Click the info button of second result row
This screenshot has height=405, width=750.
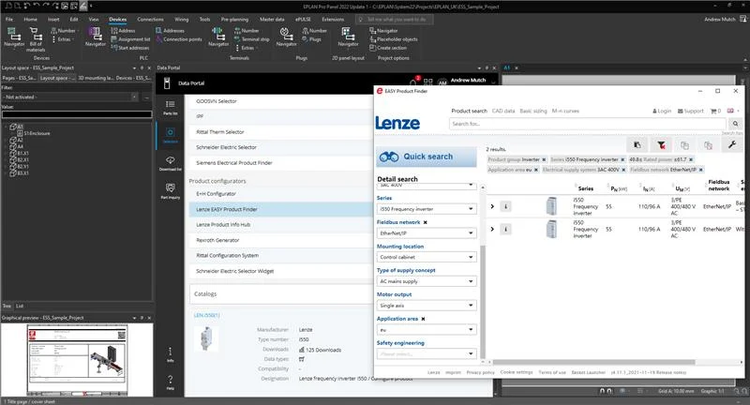[506, 229]
